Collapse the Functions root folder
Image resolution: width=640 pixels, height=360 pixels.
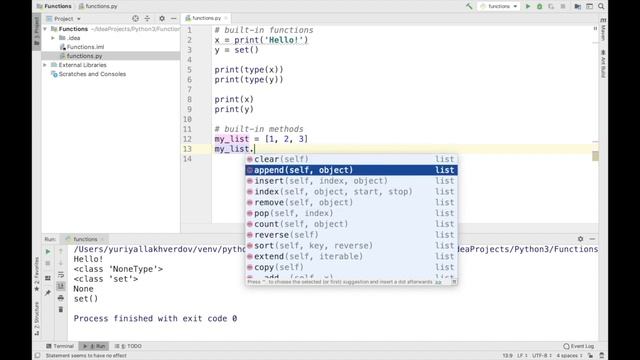pos(45,29)
